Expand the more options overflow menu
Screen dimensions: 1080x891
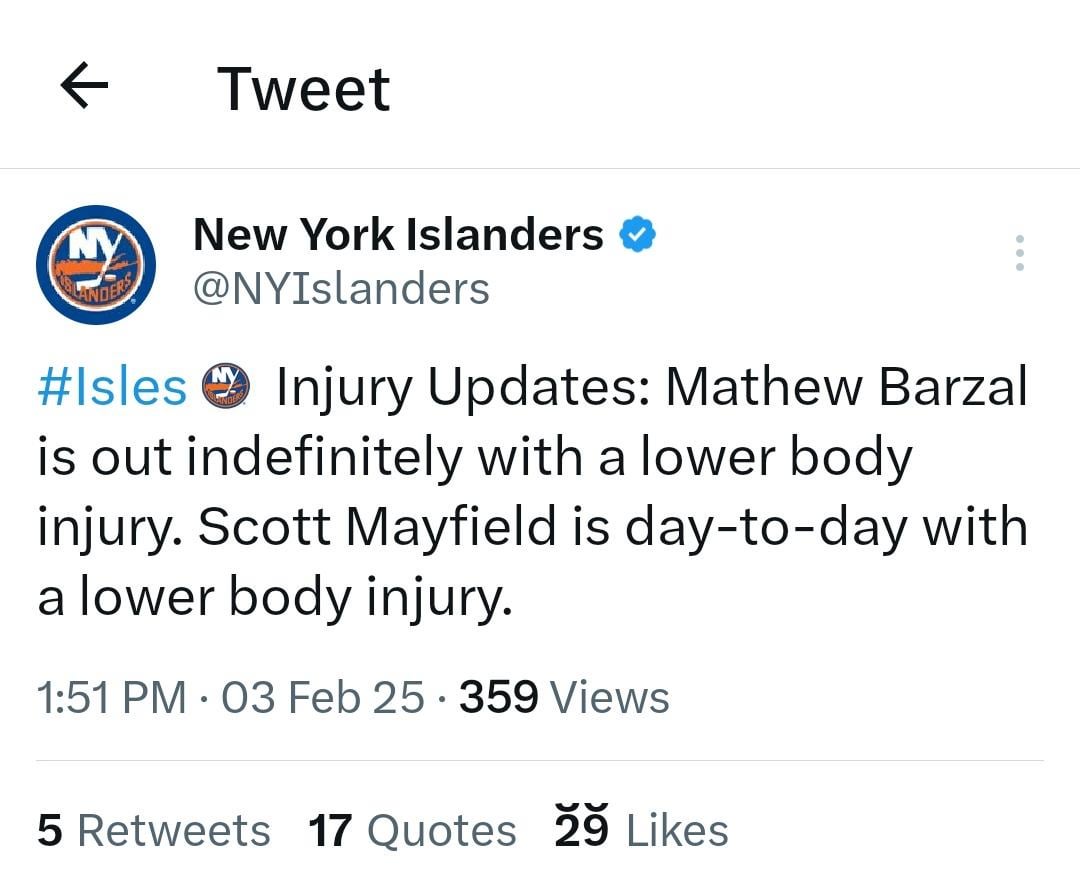click(x=1019, y=253)
